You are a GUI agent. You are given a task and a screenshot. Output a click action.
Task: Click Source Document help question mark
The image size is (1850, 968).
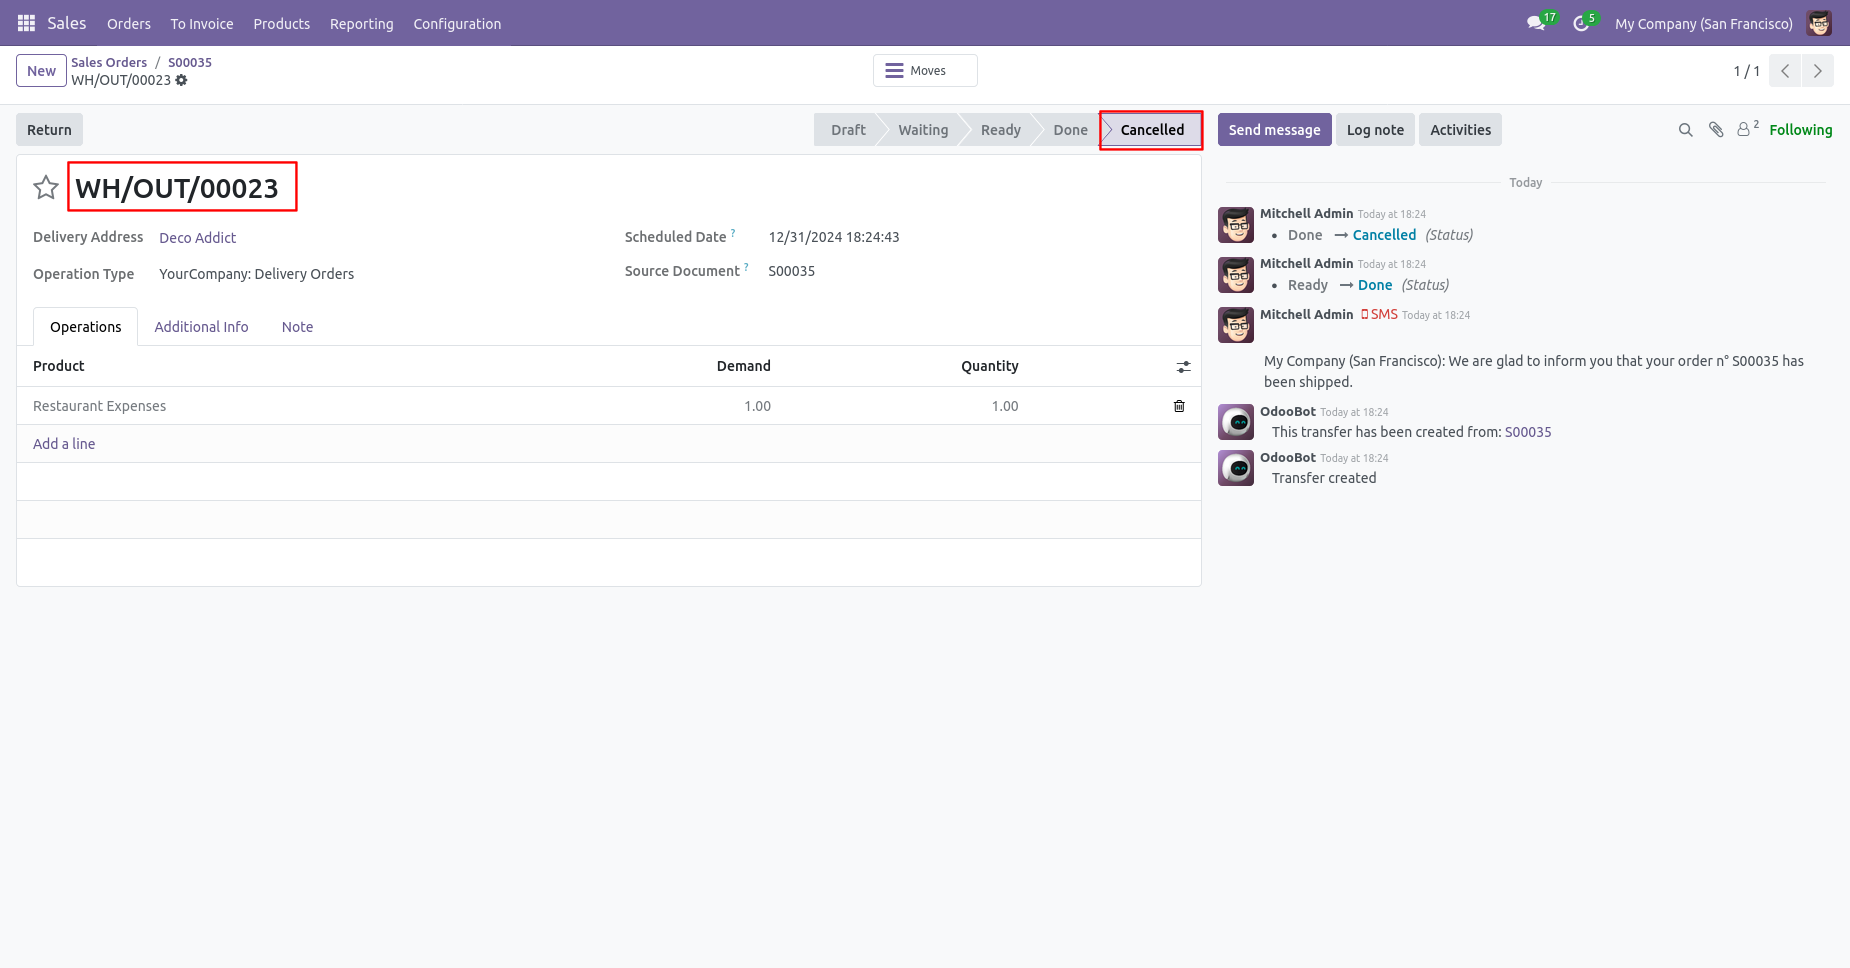click(x=746, y=267)
